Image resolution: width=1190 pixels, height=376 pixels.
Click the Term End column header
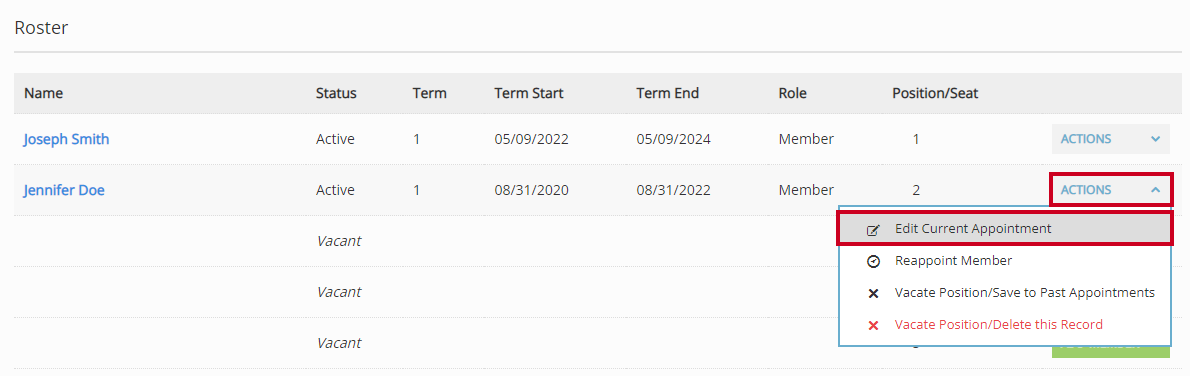[668, 93]
